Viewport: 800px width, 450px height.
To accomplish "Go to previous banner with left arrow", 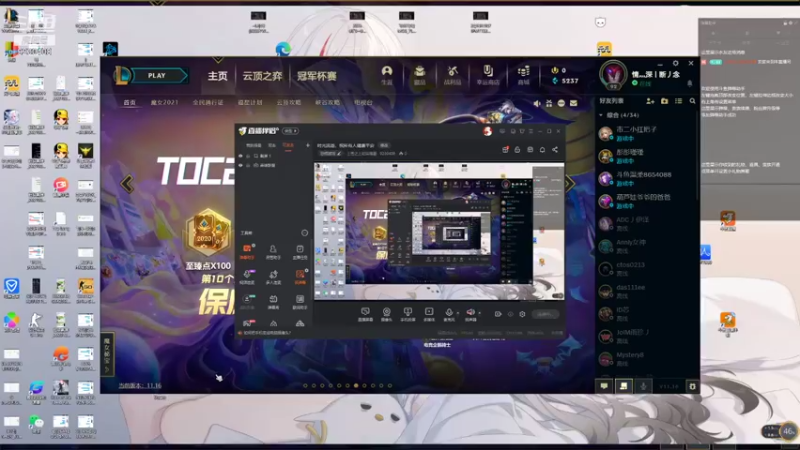I will click(127, 184).
